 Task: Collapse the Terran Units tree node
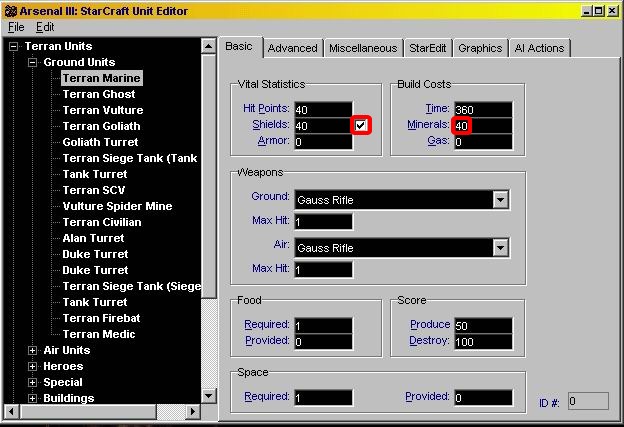[14, 47]
